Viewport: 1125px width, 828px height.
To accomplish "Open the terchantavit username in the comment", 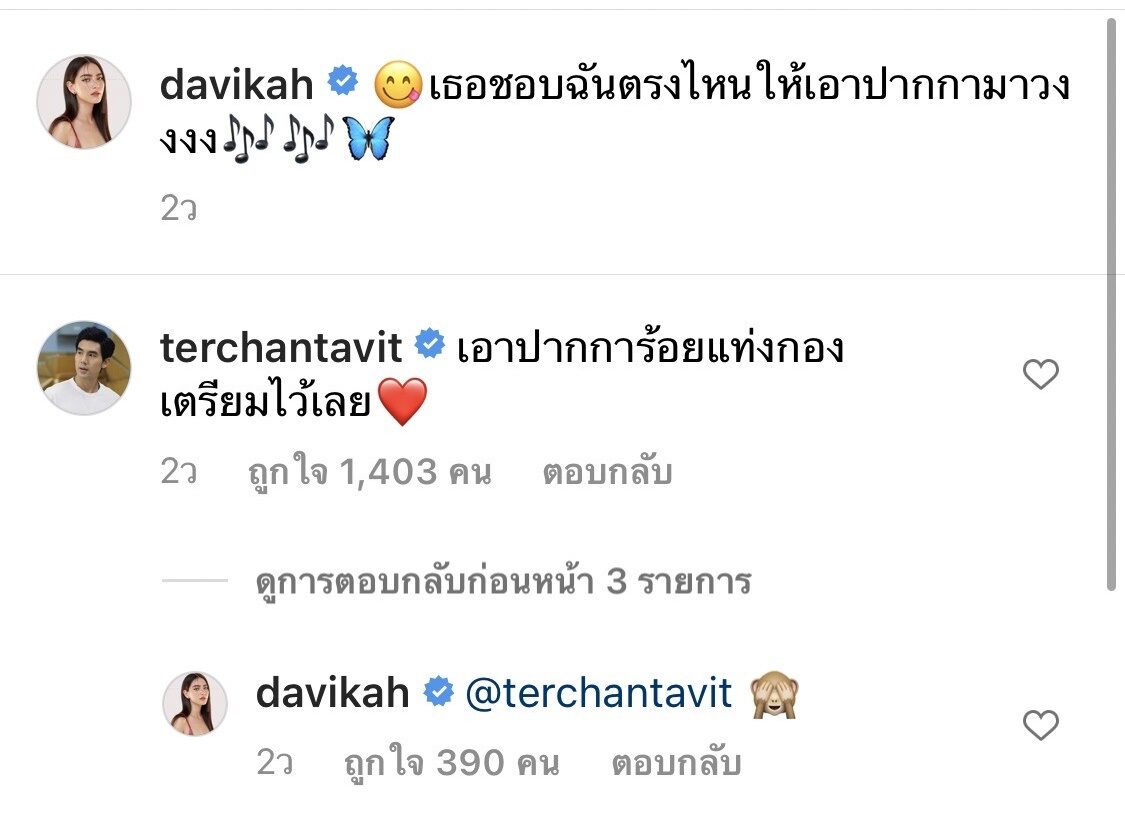I will pos(281,348).
